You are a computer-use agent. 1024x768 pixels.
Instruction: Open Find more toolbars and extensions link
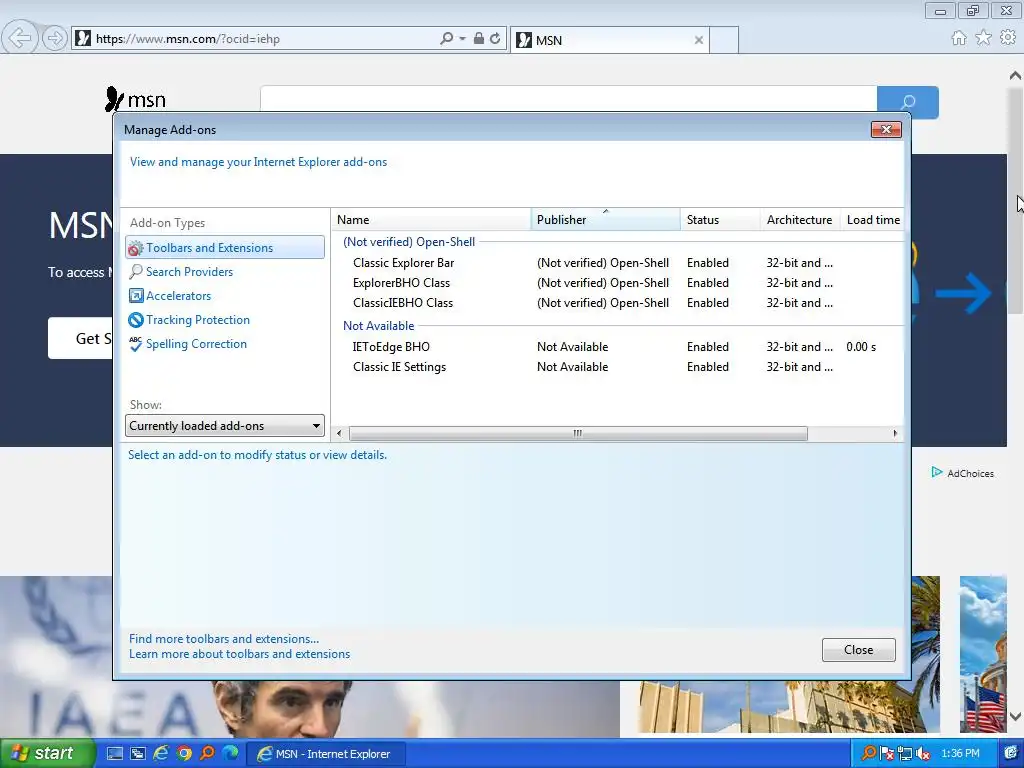224,639
